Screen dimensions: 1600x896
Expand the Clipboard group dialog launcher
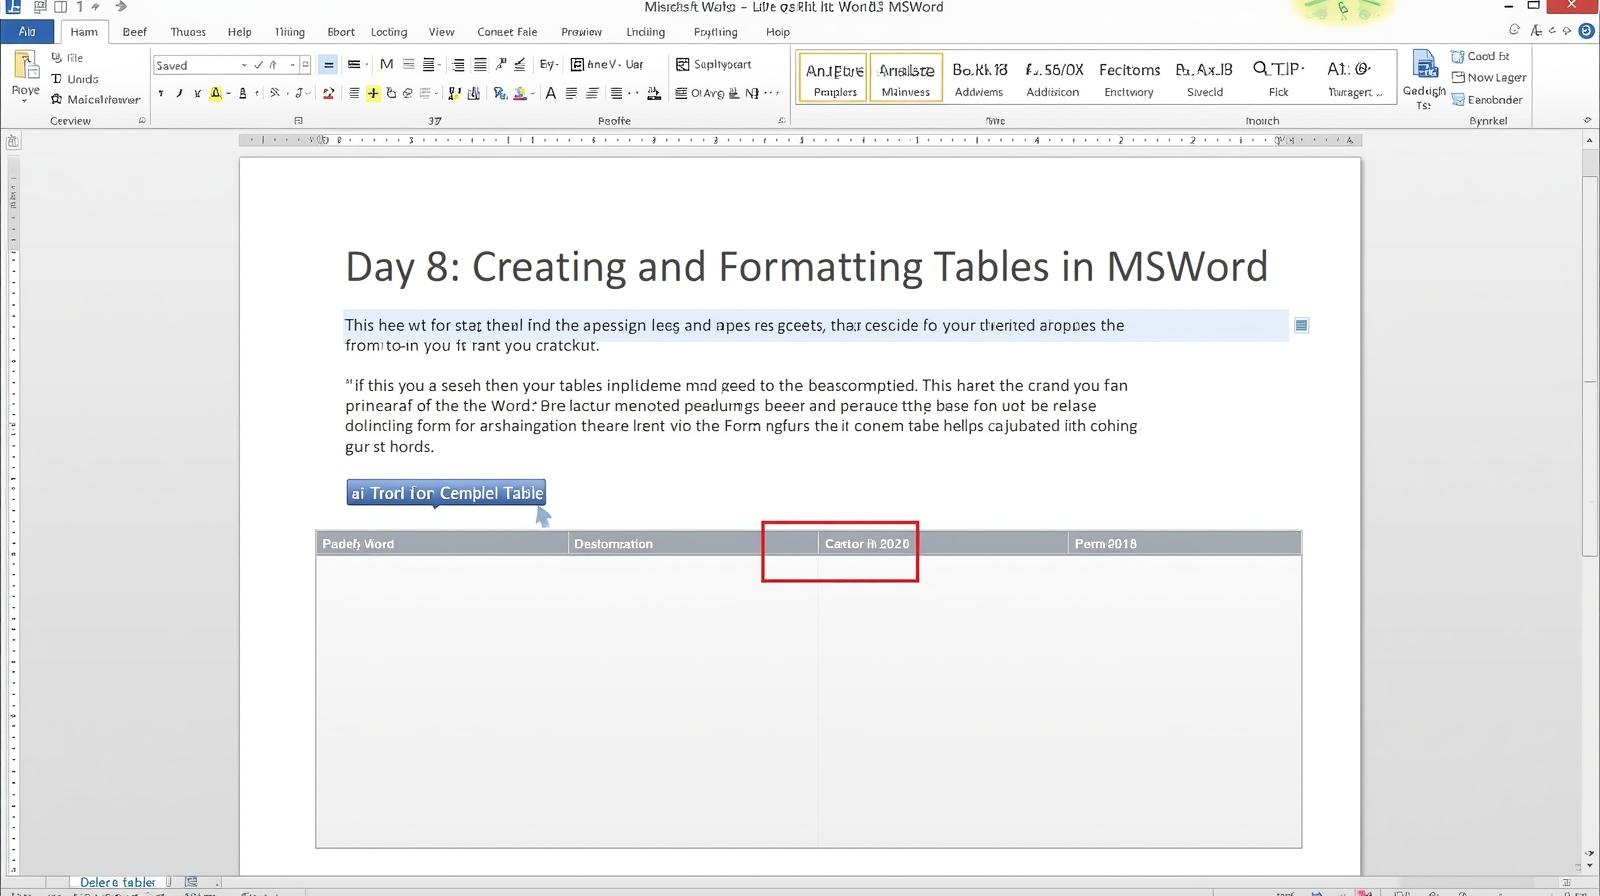(142, 121)
